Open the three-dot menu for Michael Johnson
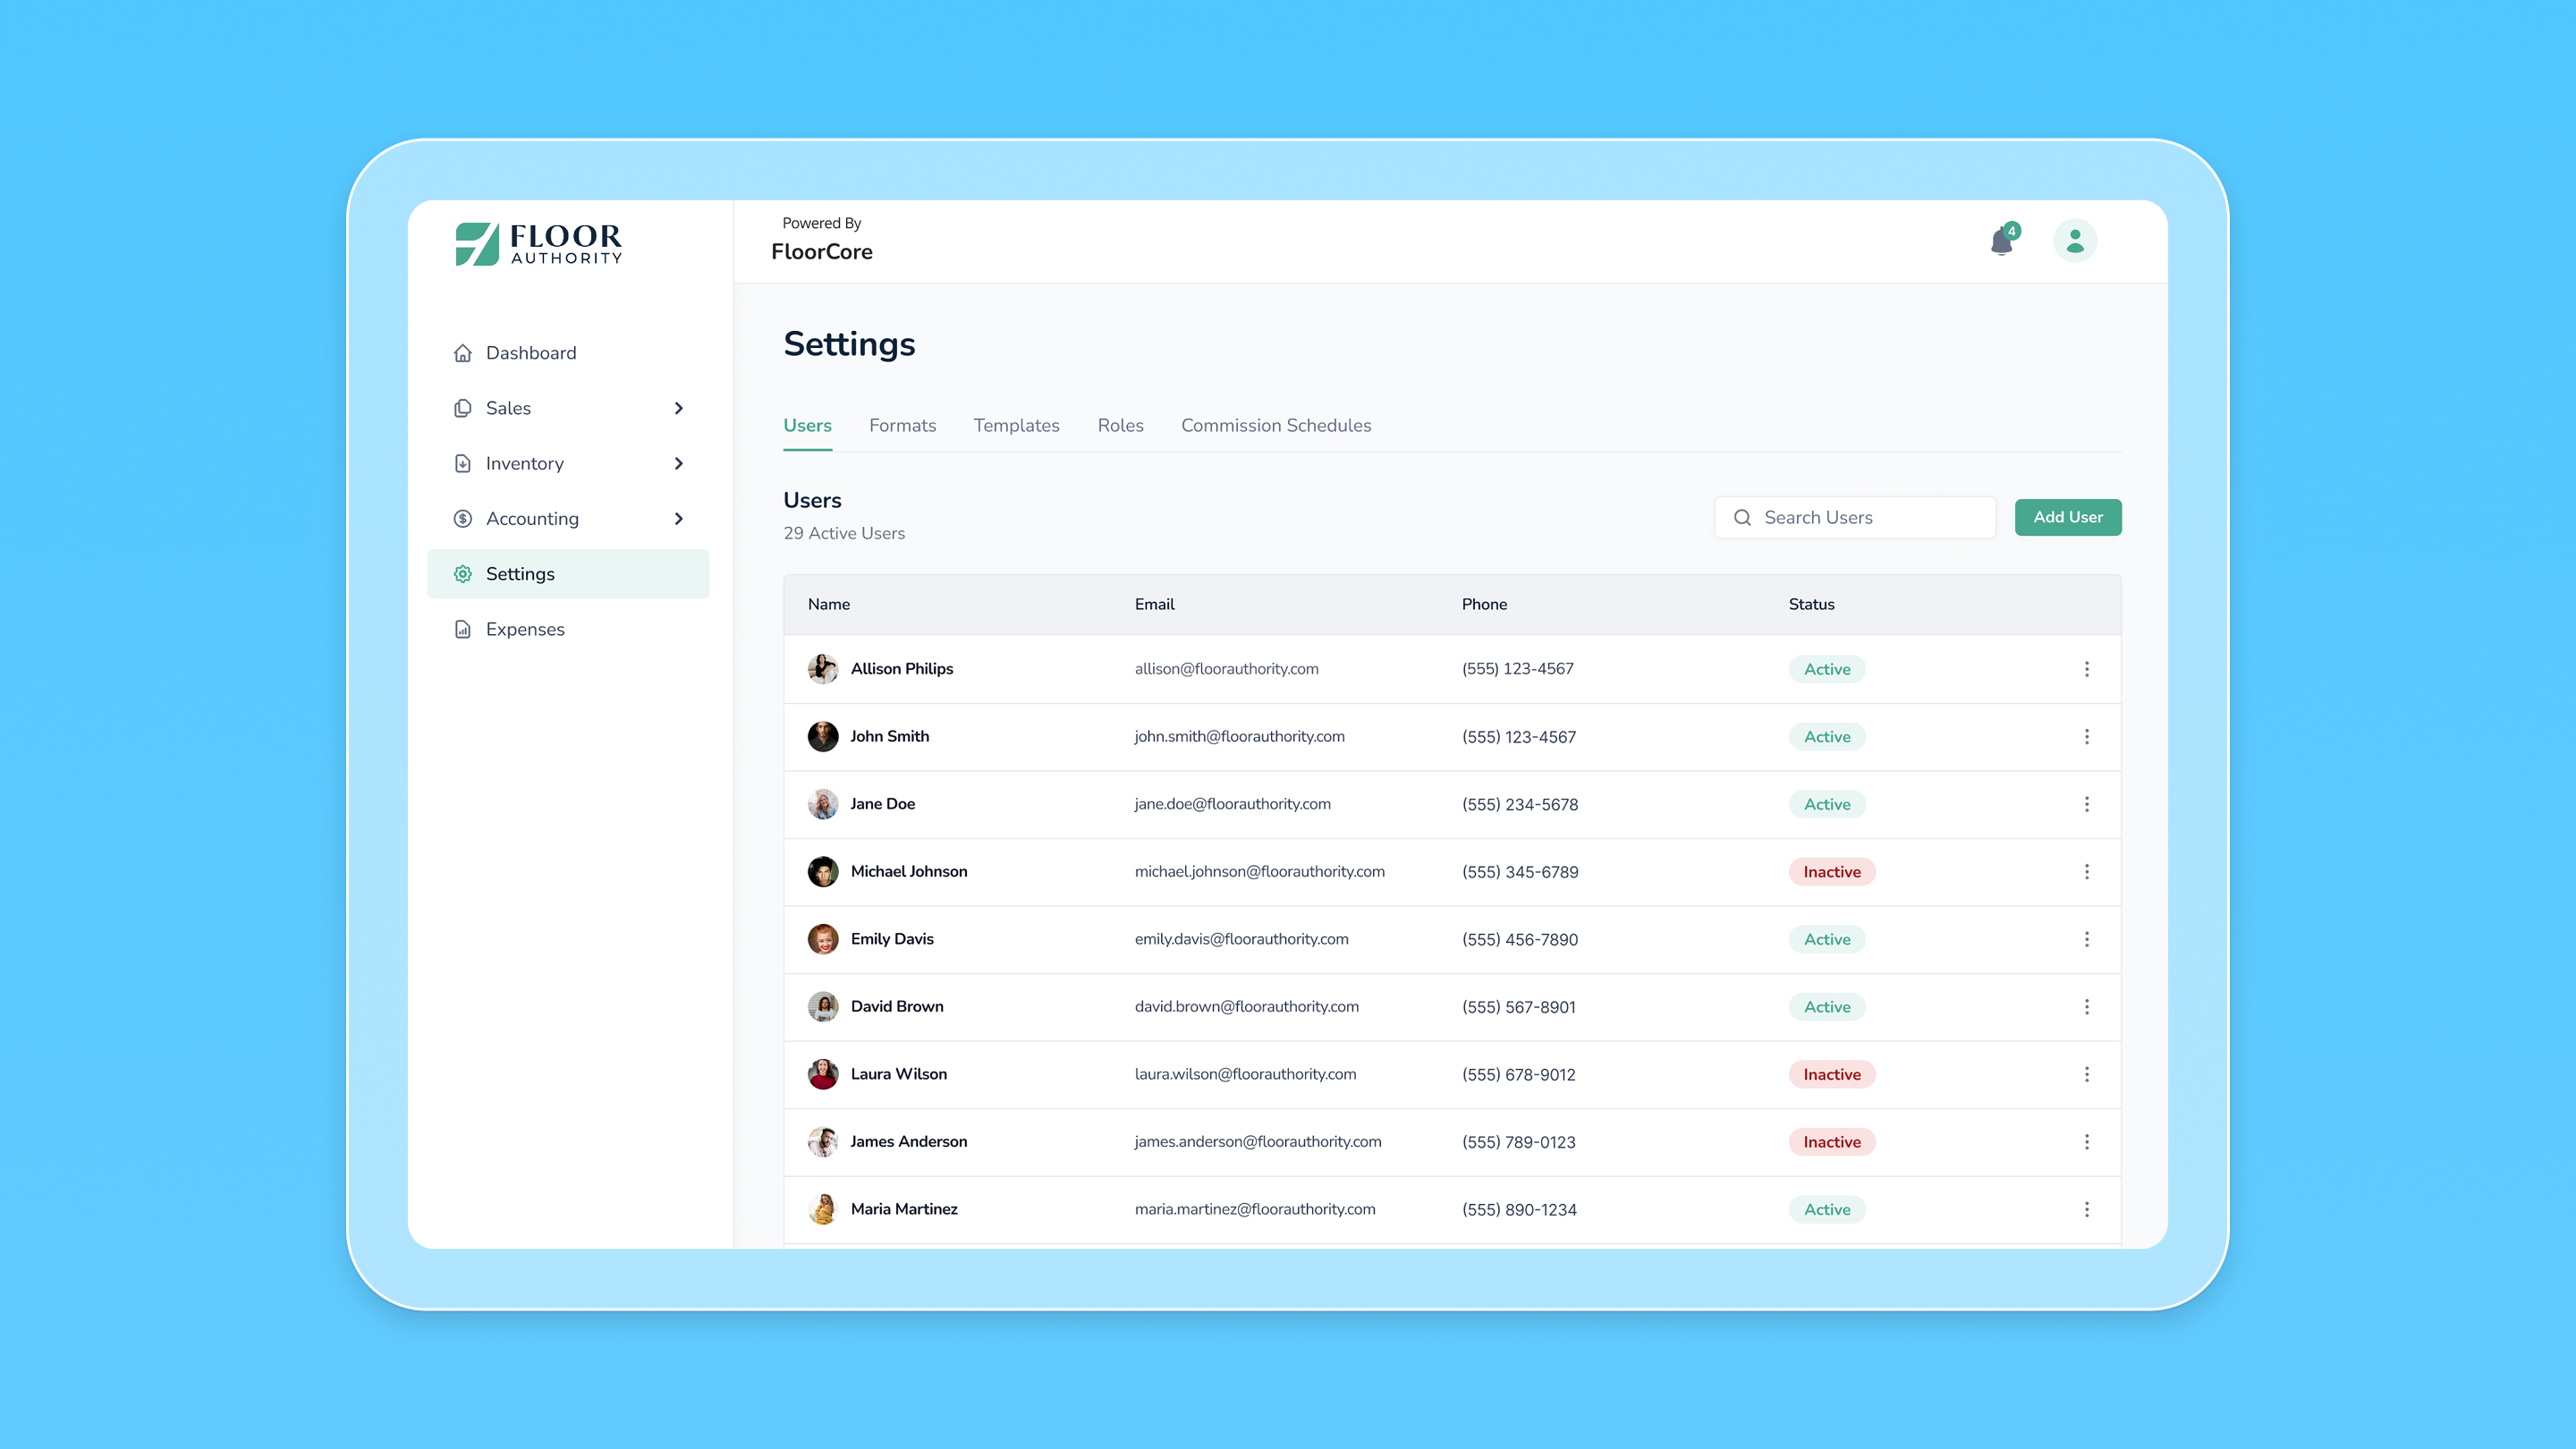2576x1449 pixels. pyautogui.click(x=2086, y=872)
